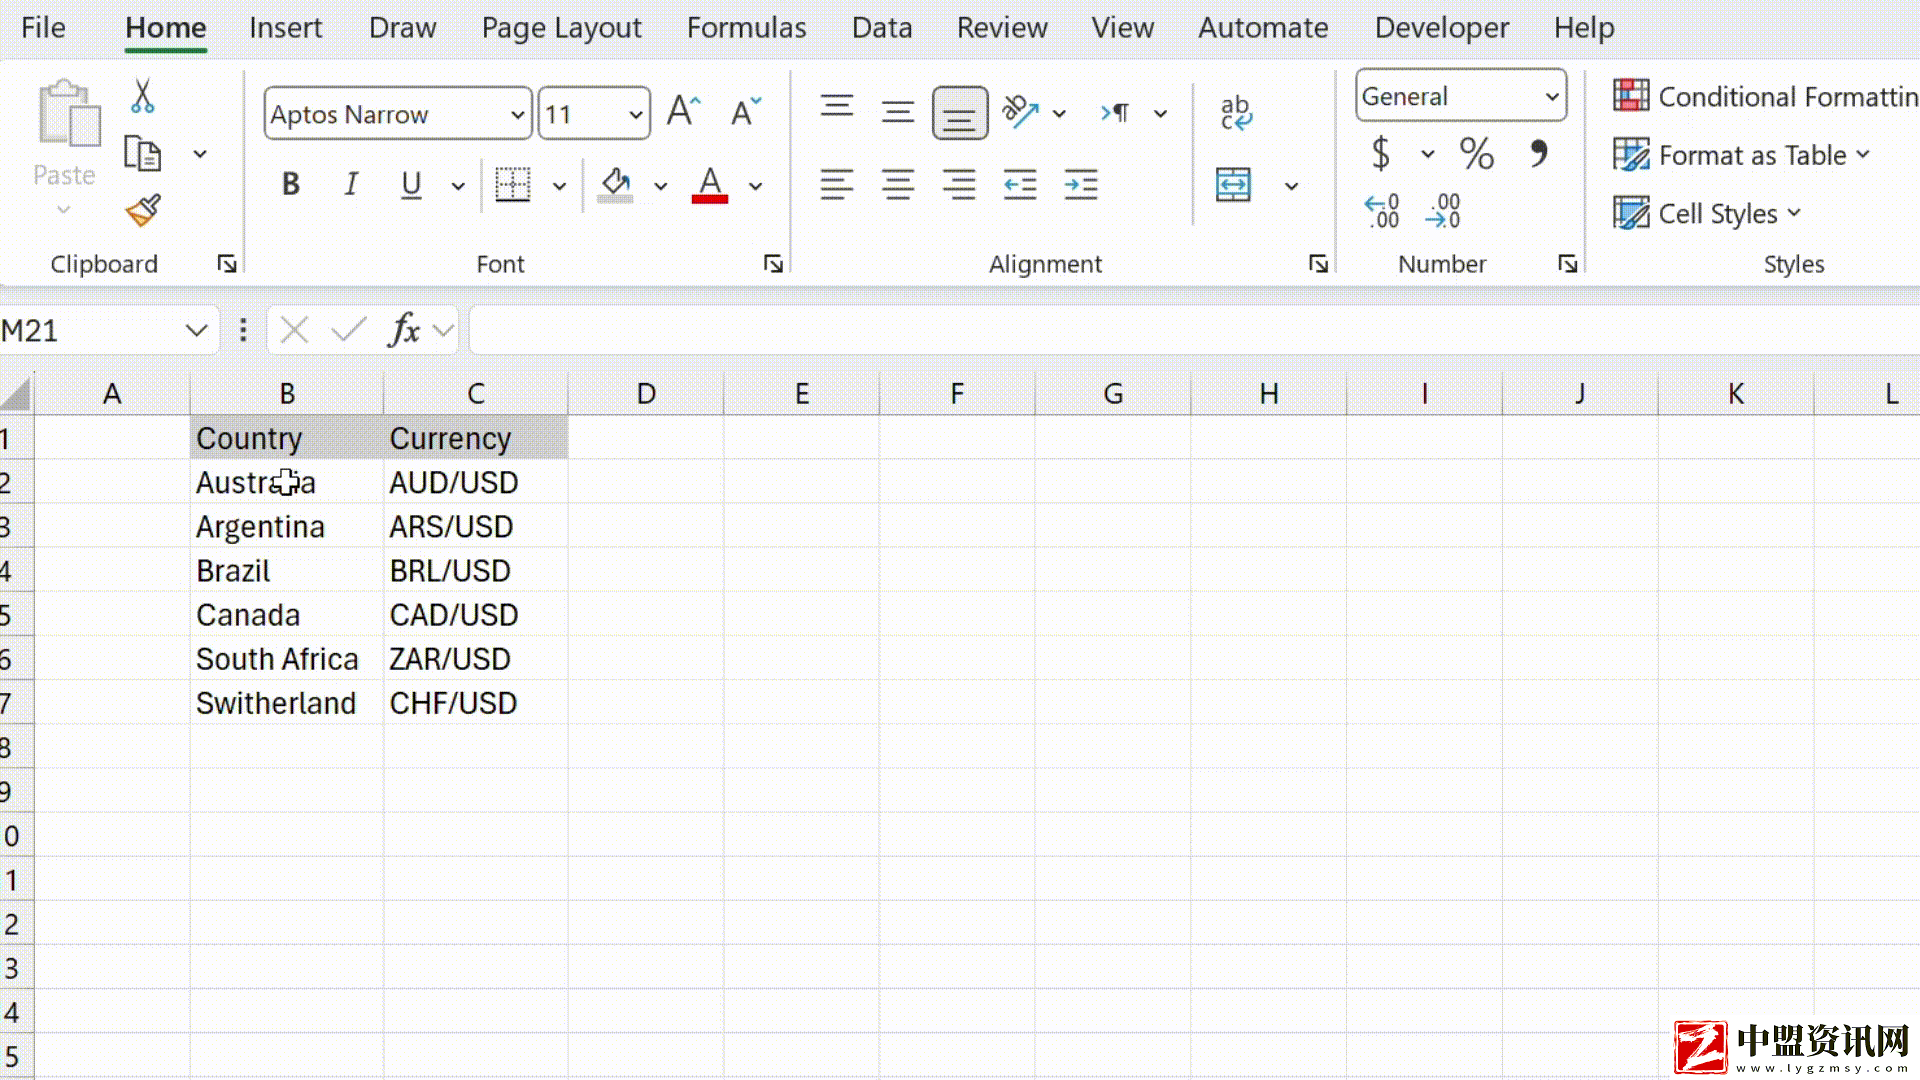Center text horizontally in cell
Screen dimensions: 1920x1080
click(x=898, y=185)
